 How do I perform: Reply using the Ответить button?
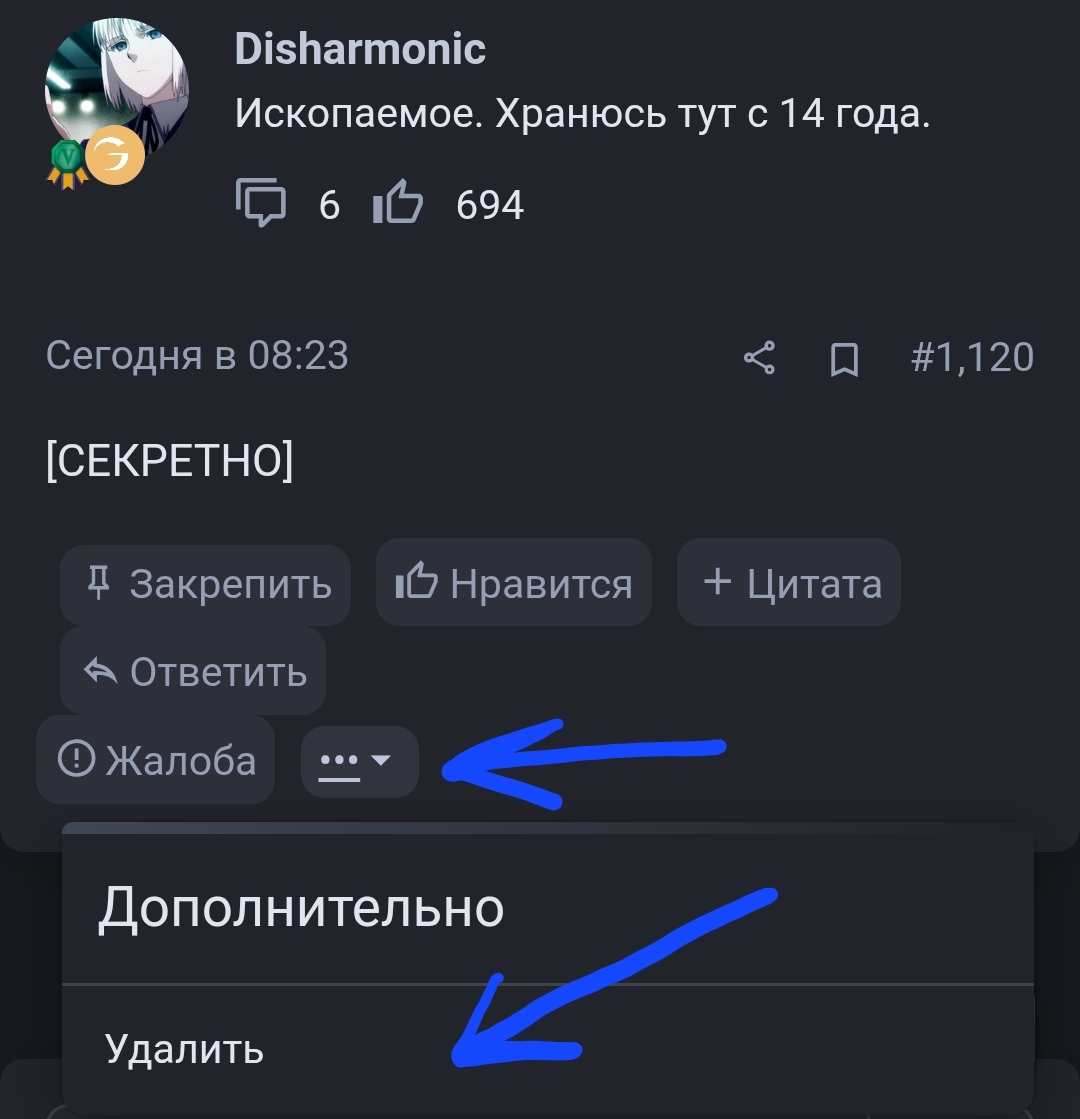193,672
